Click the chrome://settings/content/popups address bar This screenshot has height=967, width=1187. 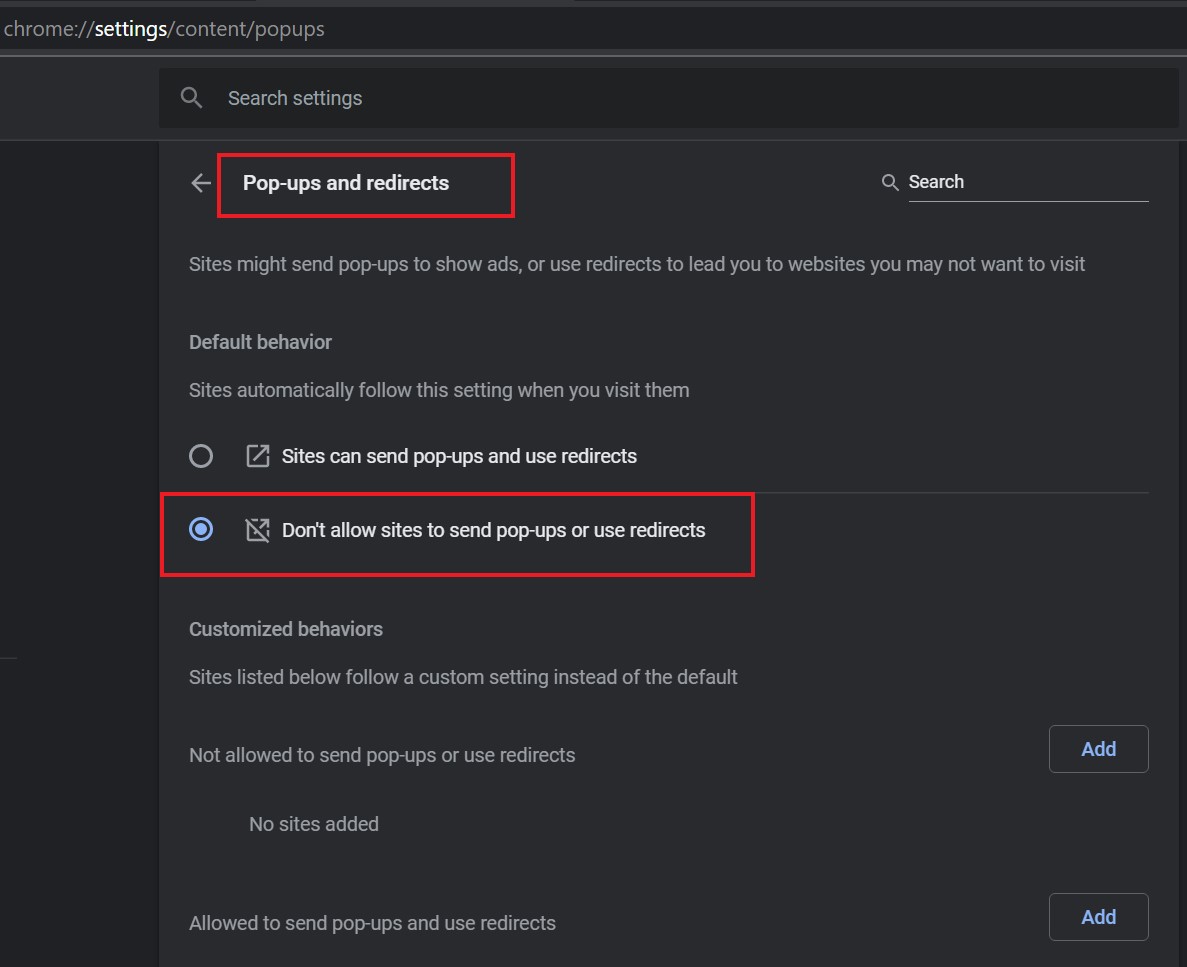click(x=163, y=28)
